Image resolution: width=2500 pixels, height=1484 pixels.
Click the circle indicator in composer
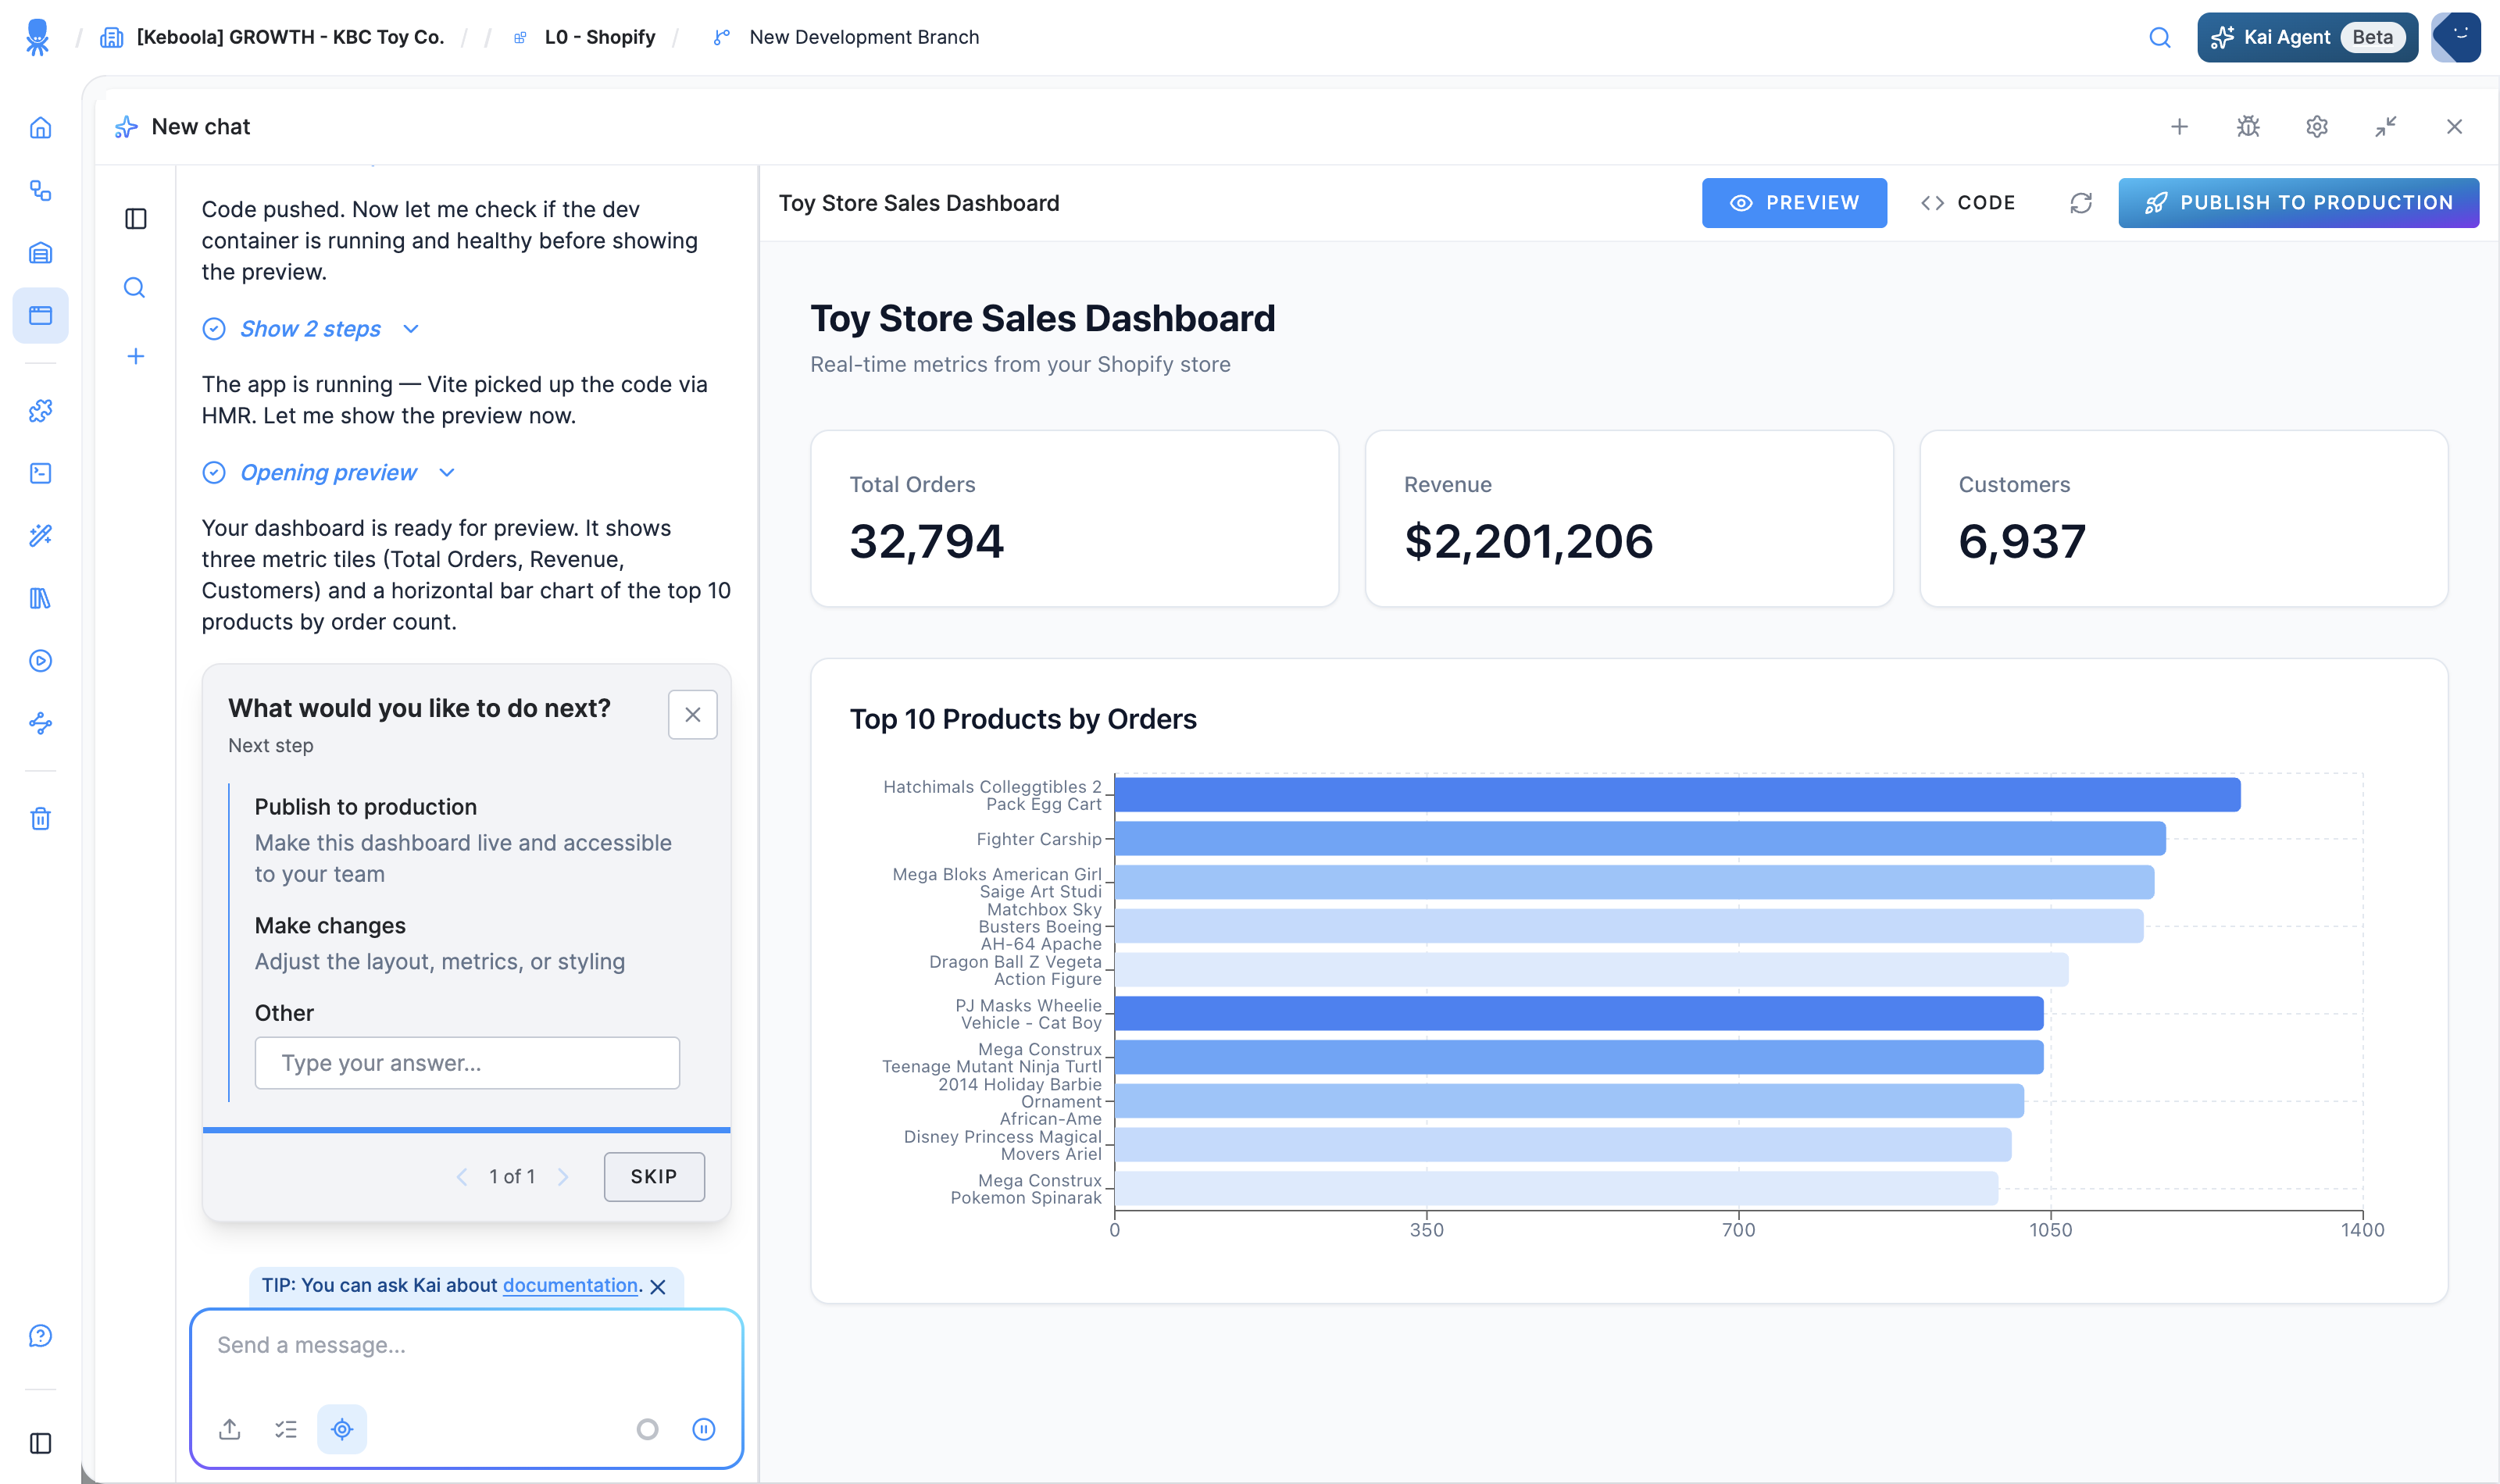coord(648,1430)
